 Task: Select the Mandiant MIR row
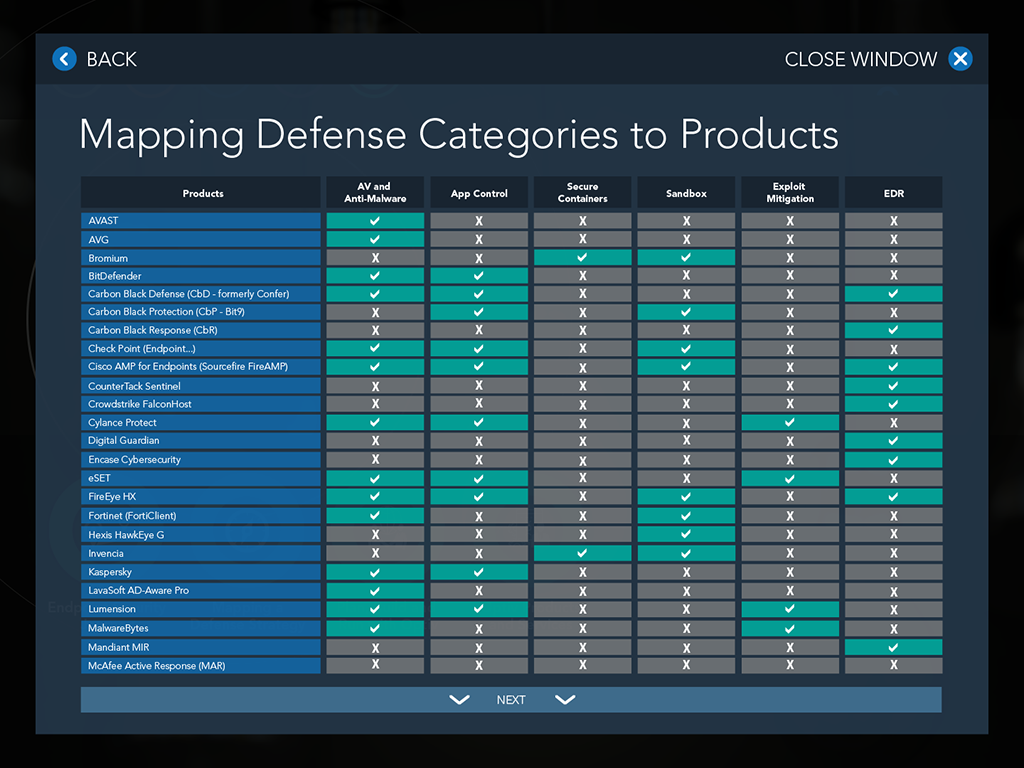point(200,647)
